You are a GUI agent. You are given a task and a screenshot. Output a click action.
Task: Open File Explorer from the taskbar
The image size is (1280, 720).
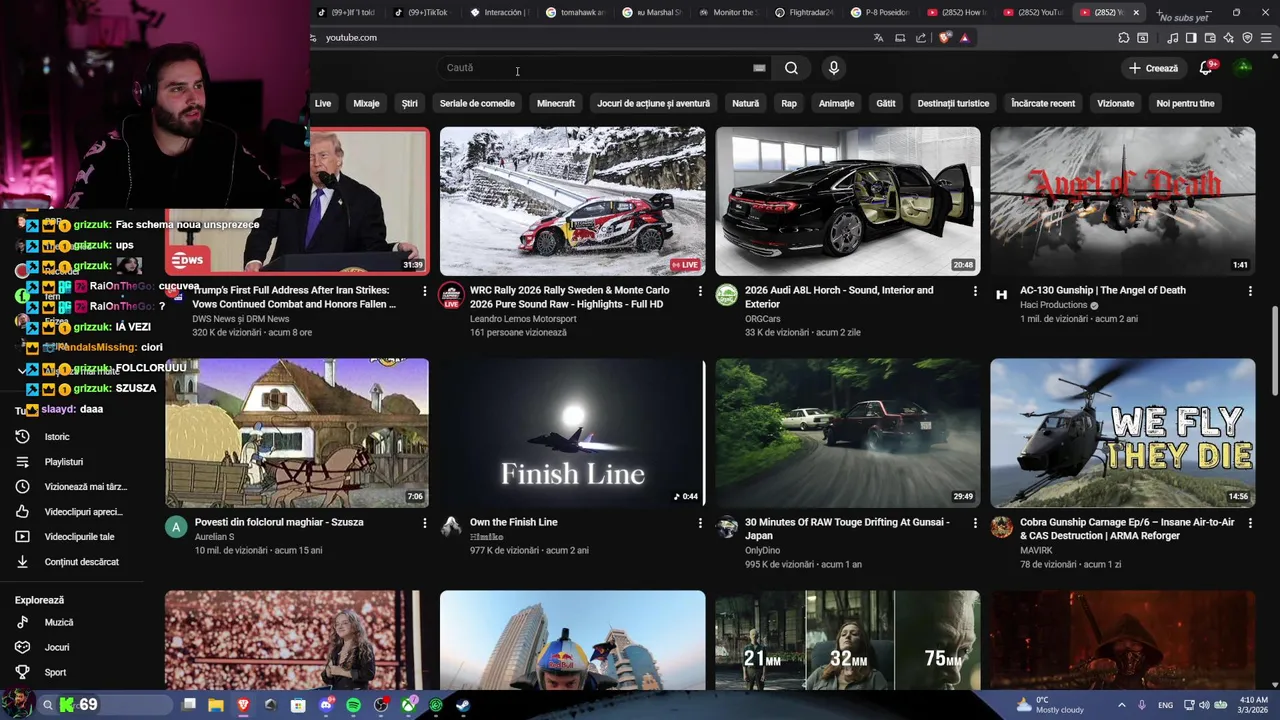point(216,705)
